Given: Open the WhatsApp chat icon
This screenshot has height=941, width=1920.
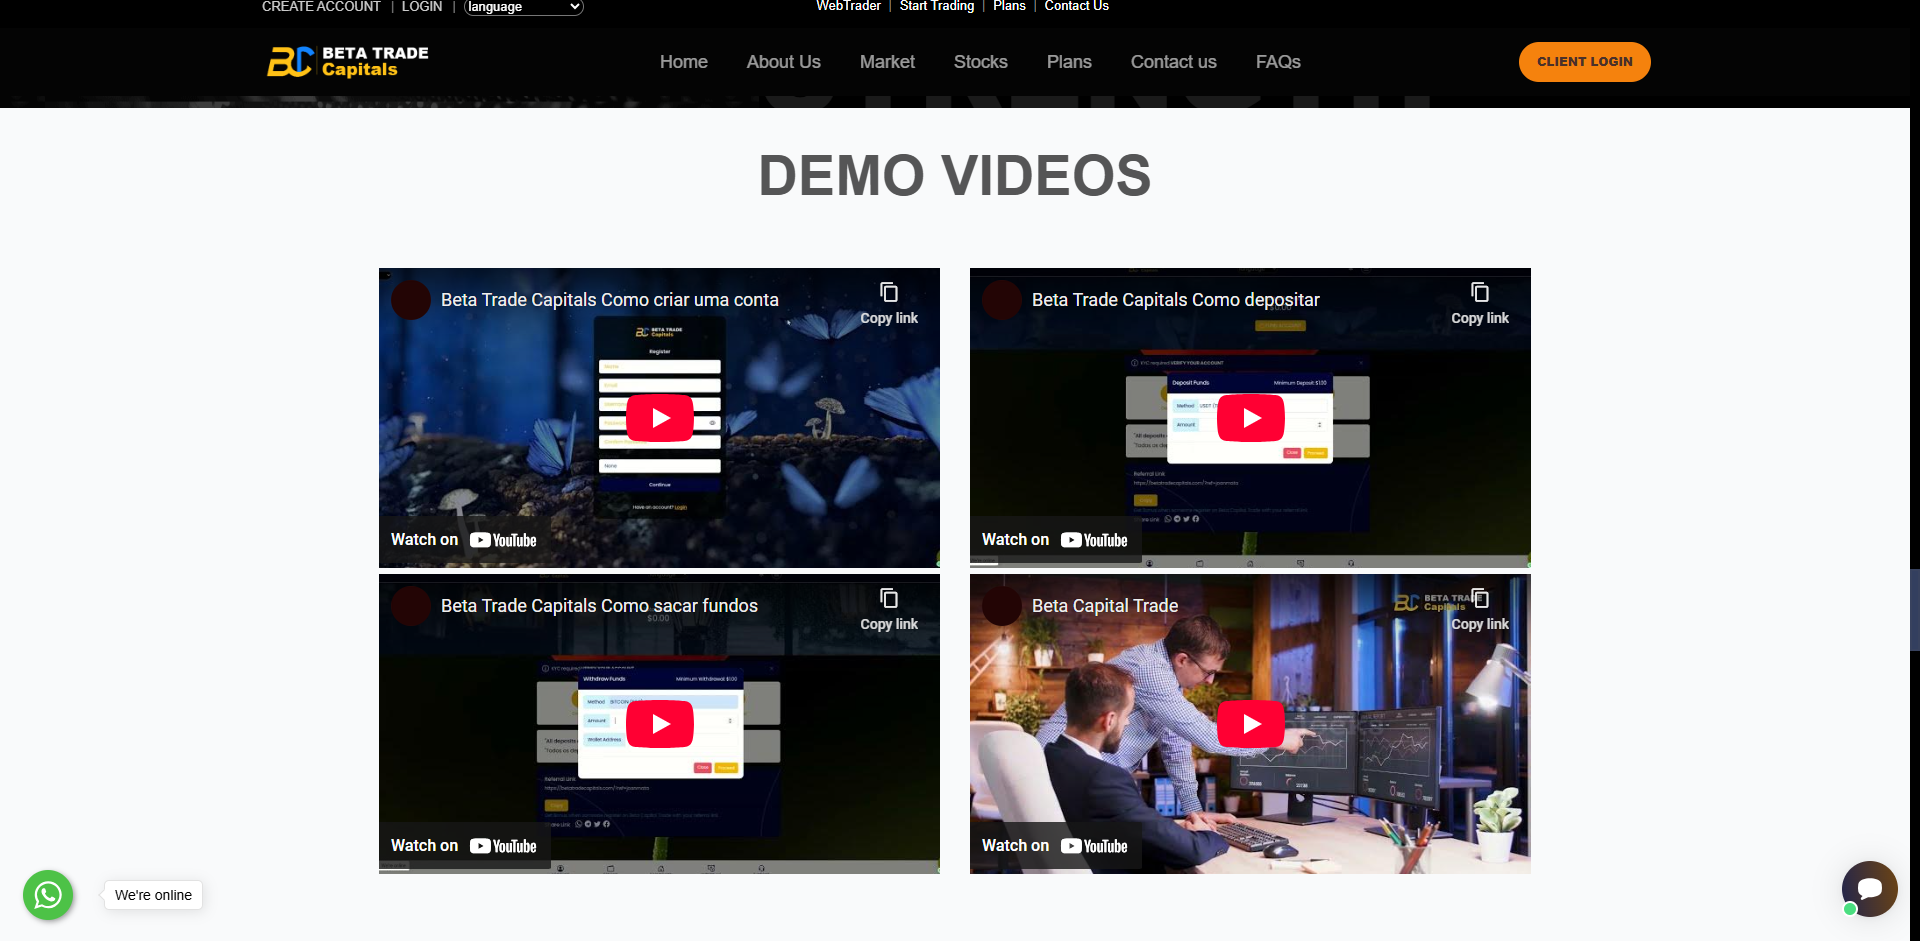Looking at the screenshot, I should point(48,895).
